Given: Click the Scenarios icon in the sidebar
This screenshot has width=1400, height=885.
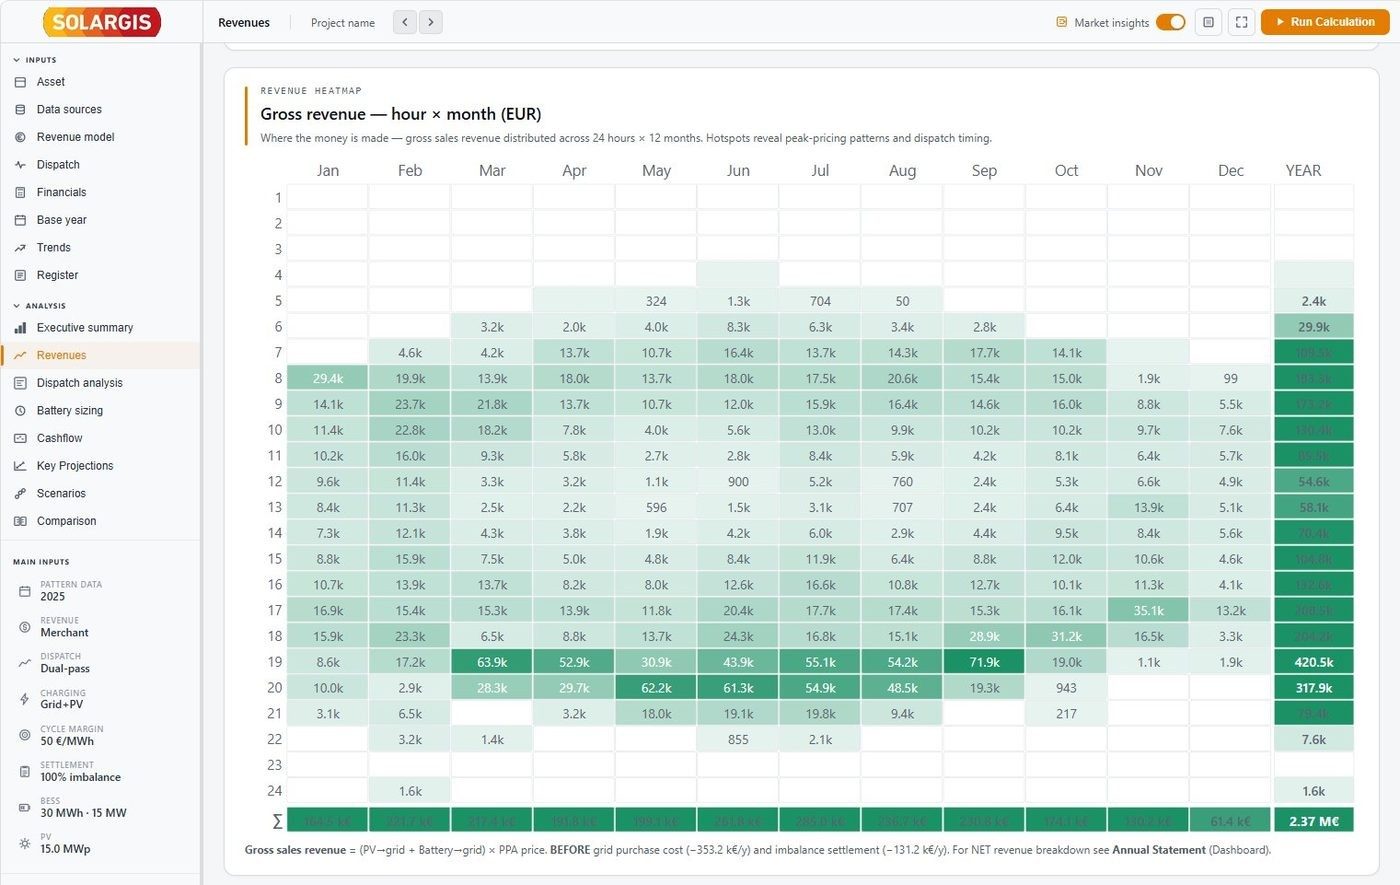Looking at the screenshot, I should [20, 494].
